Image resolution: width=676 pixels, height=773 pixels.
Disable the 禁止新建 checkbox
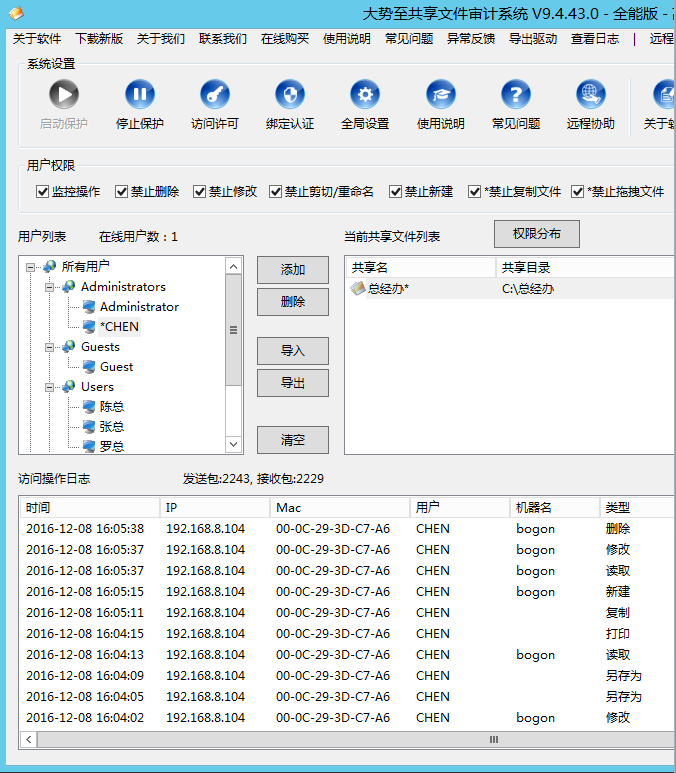[x=395, y=192]
